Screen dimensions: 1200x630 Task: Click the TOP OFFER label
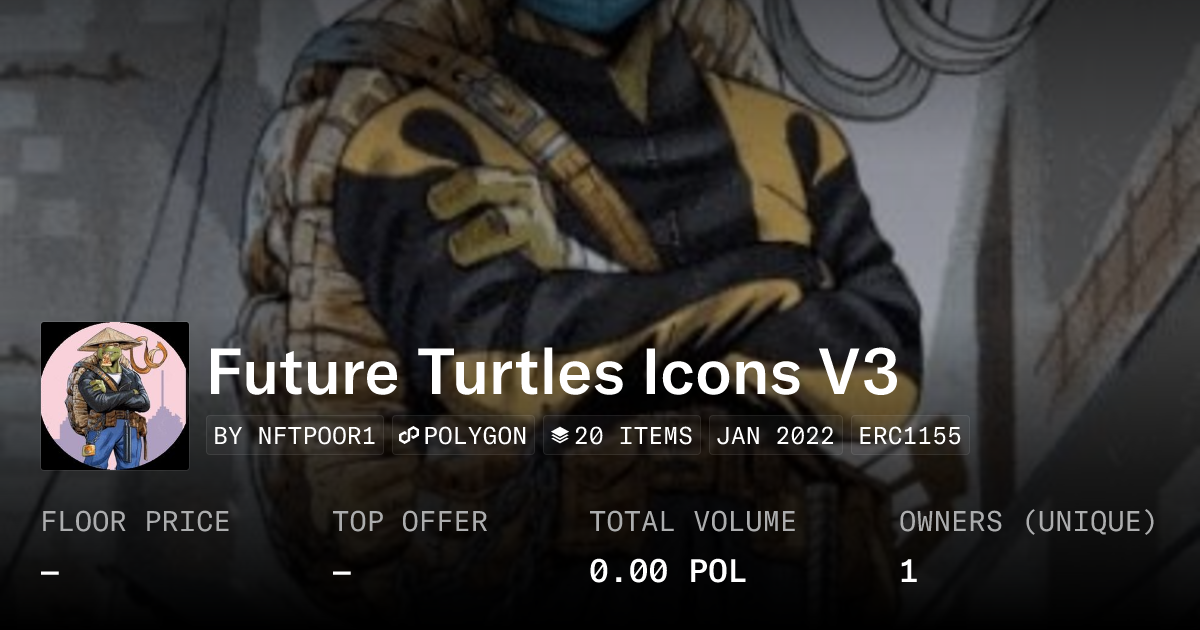(x=410, y=522)
